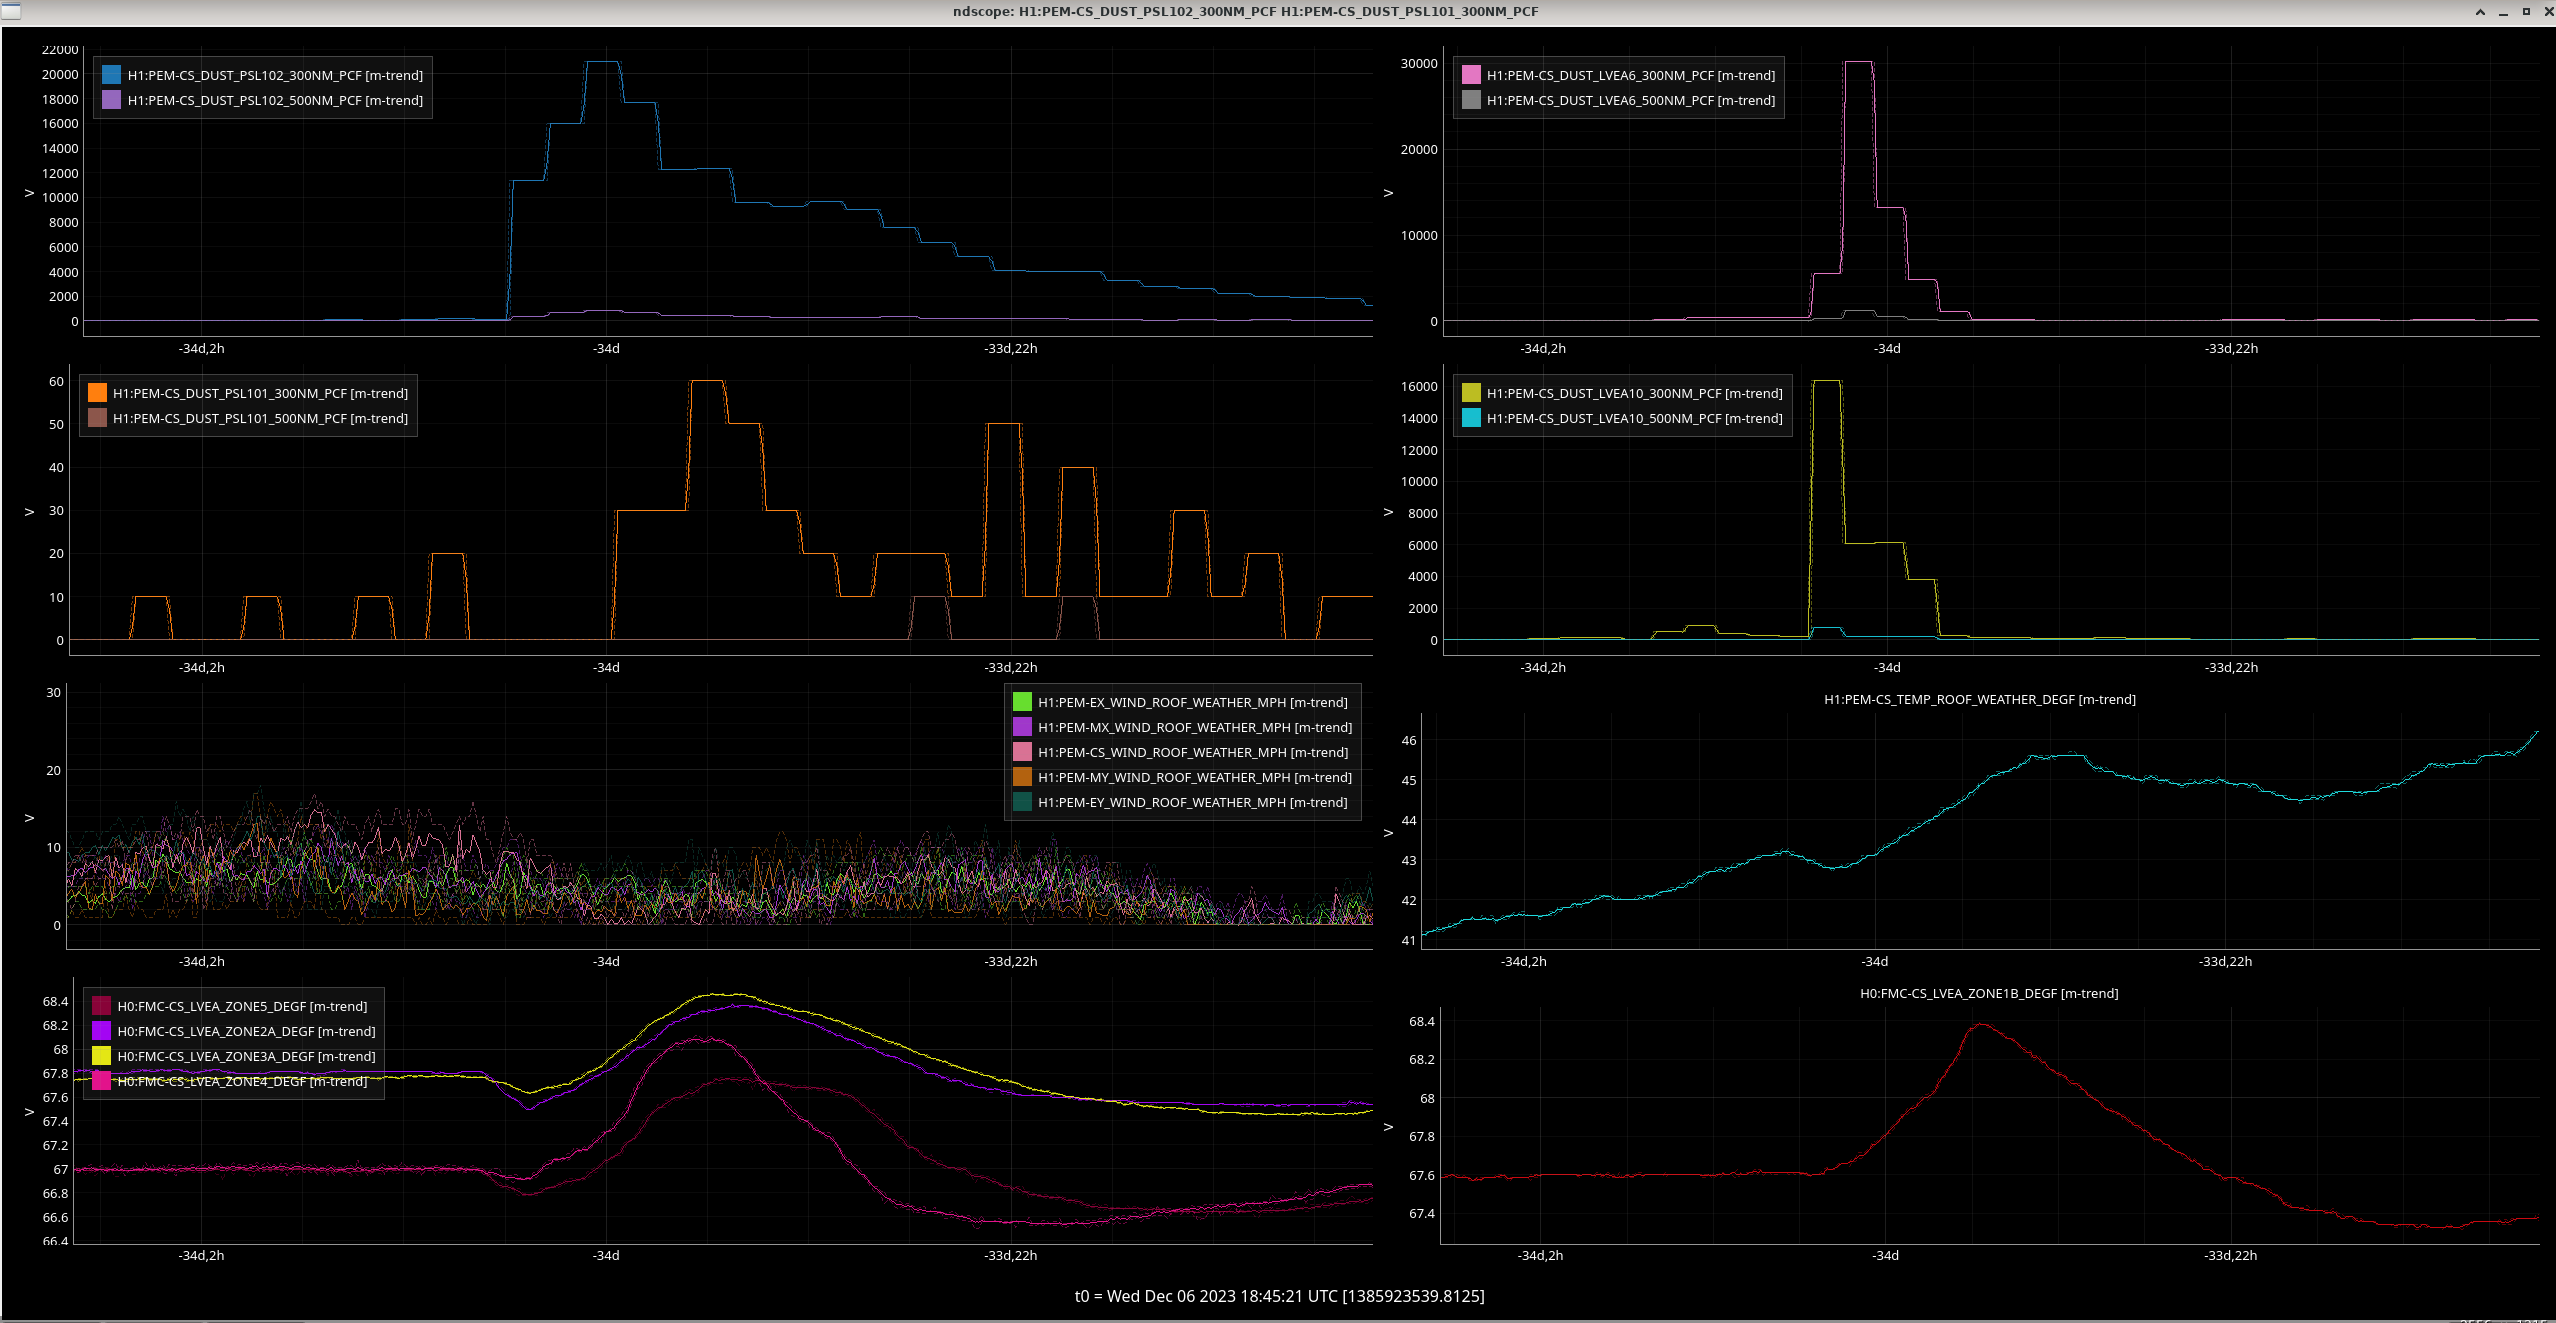
Task: Click -33d,22h tick label under LVEA10 plot
Action: coord(2231,667)
